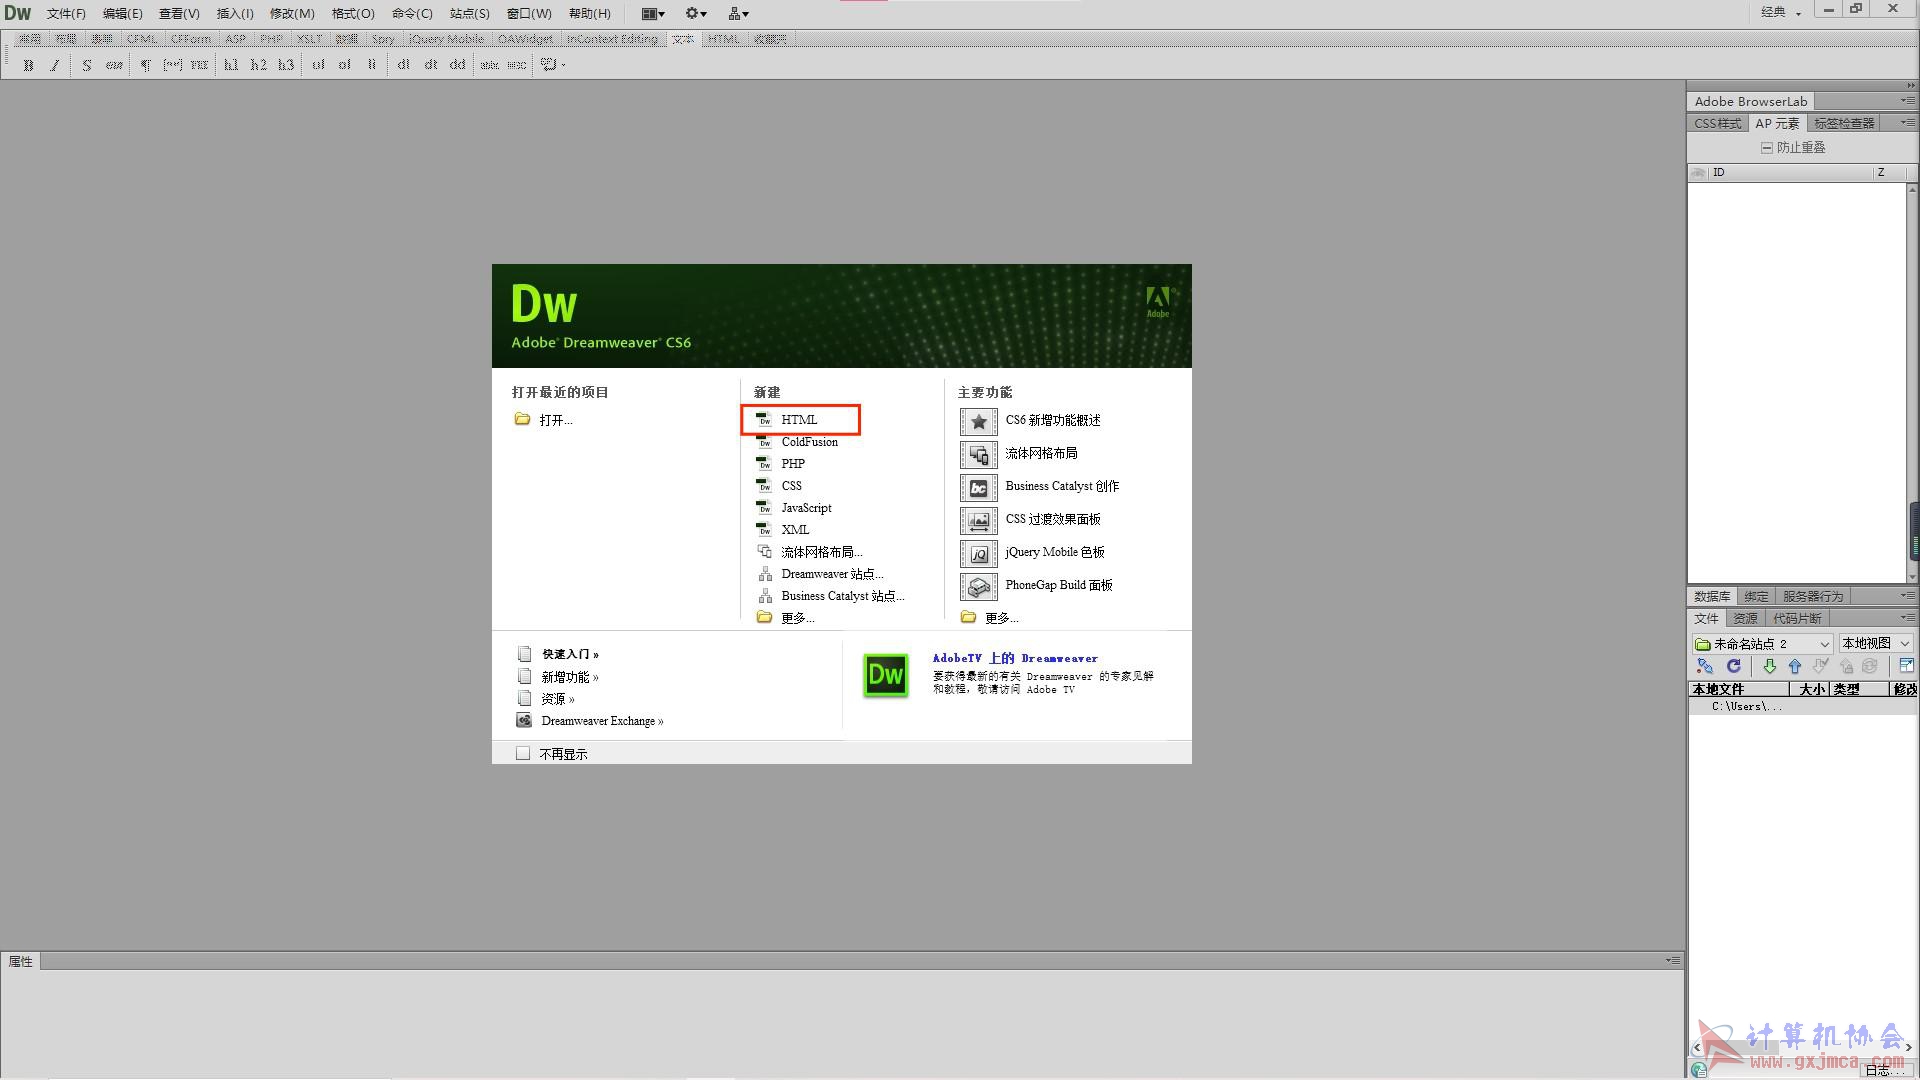Screen dimensions: 1920x1080
Task: Open 服务器行为 panel tab
Action: tap(1812, 596)
